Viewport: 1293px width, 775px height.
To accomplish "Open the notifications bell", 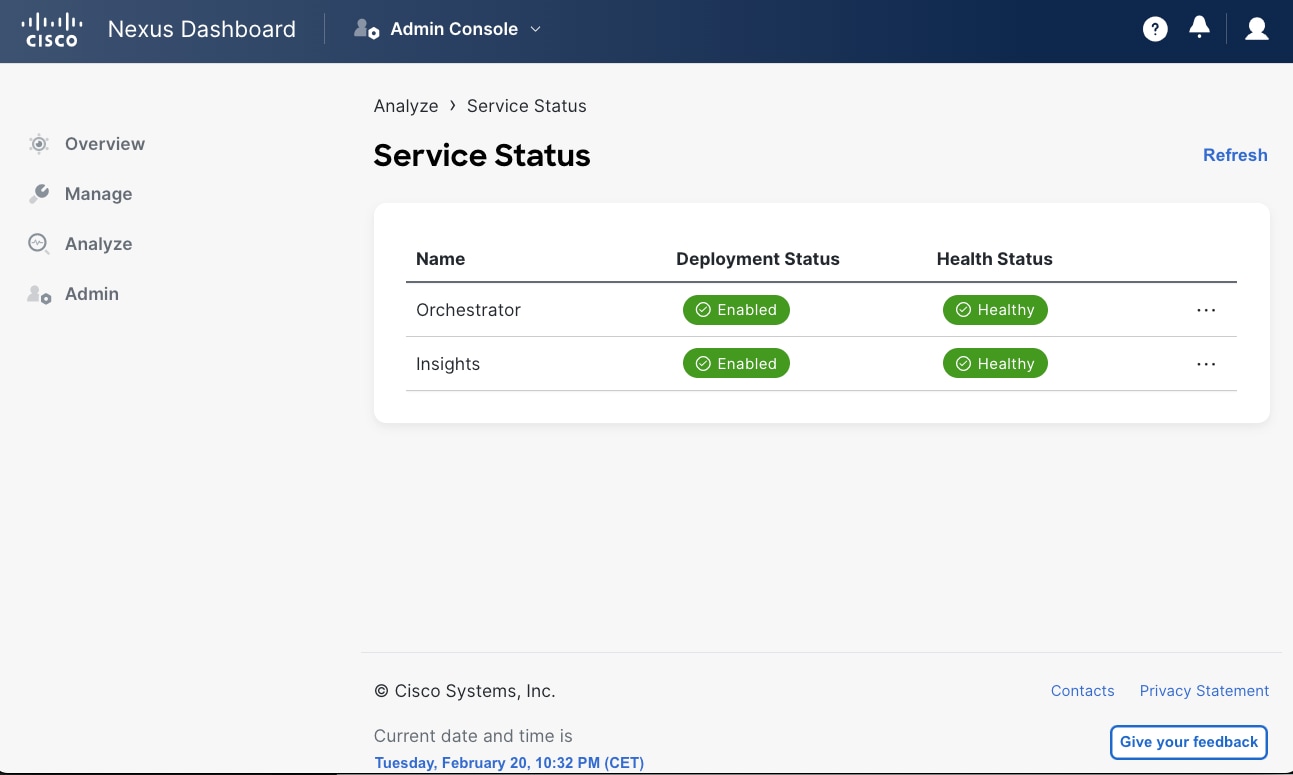I will pyautogui.click(x=1199, y=28).
